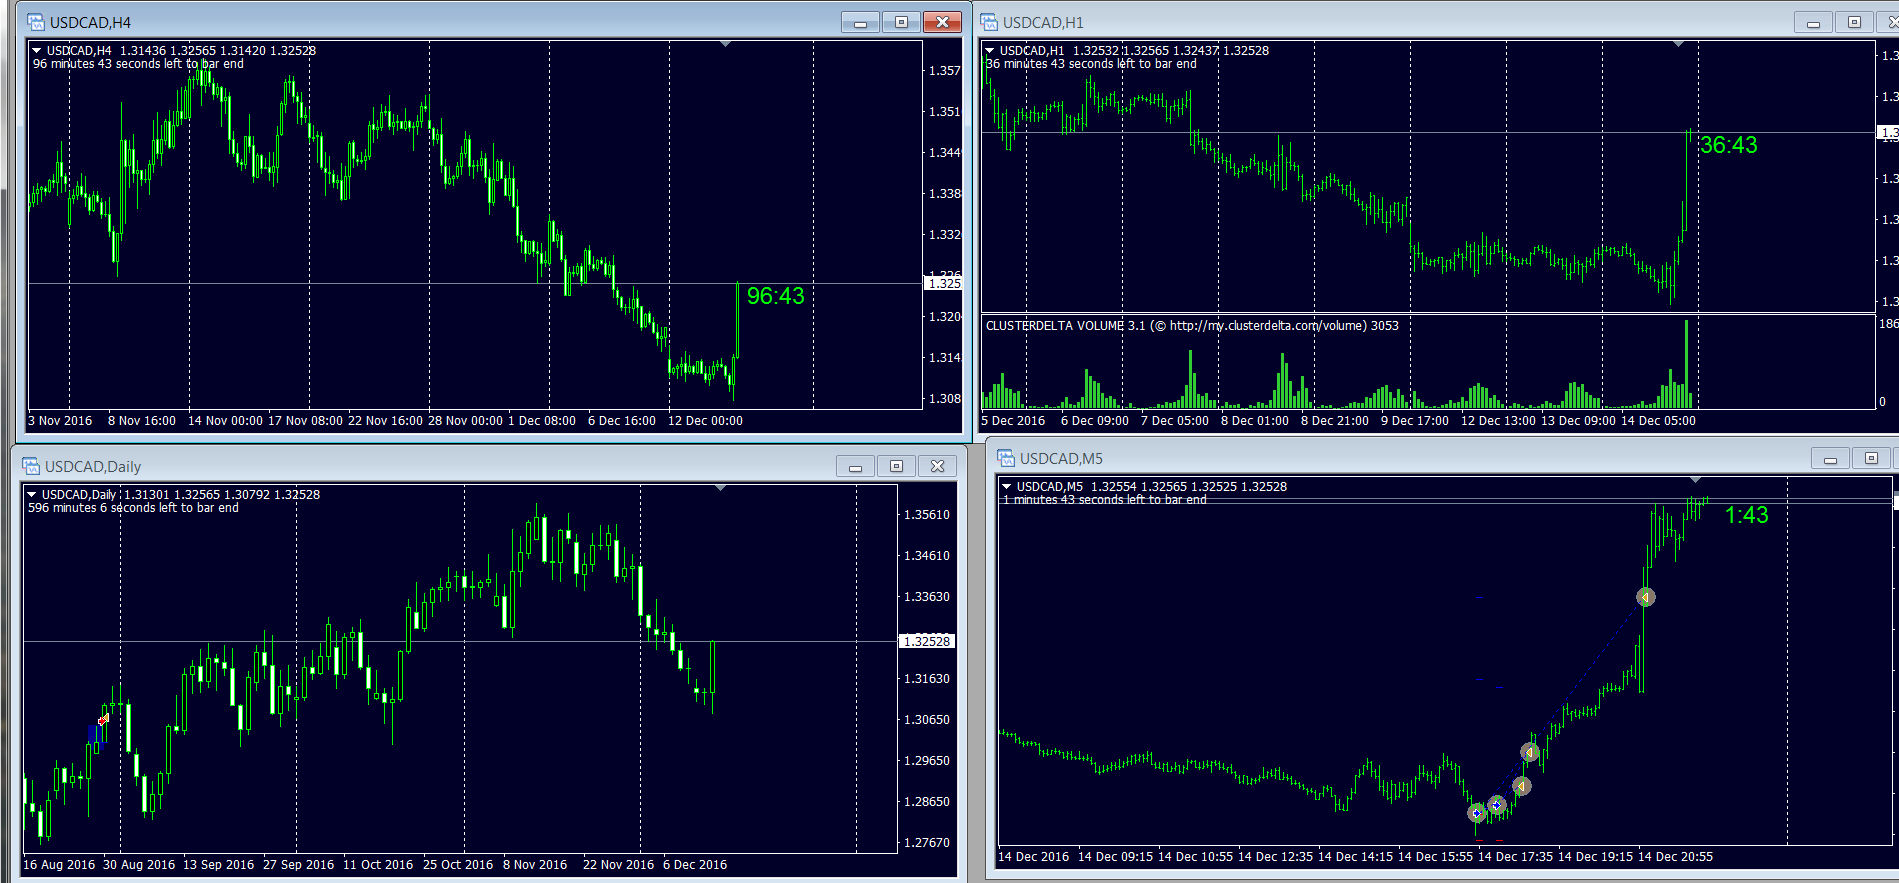The height and width of the screenshot is (883, 1899).
Task: Expand the M5 chart info dropdown triangle
Action: (1007, 486)
